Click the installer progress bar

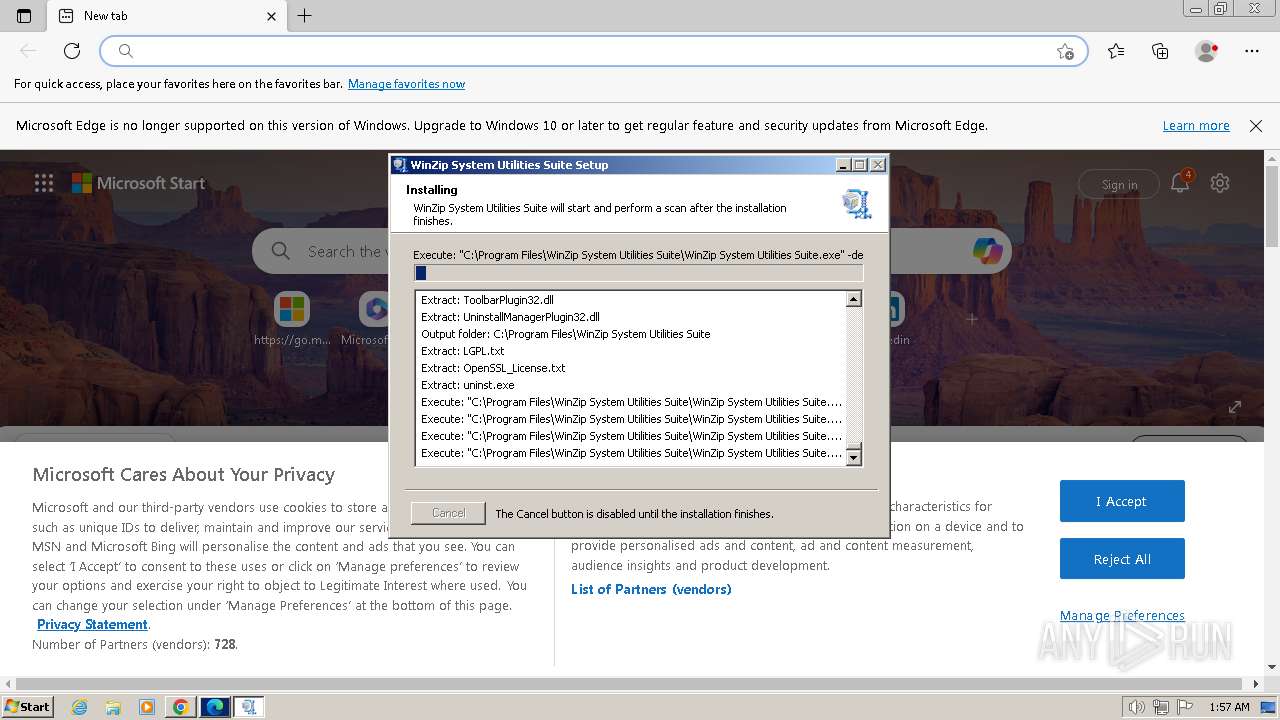pos(638,273)
